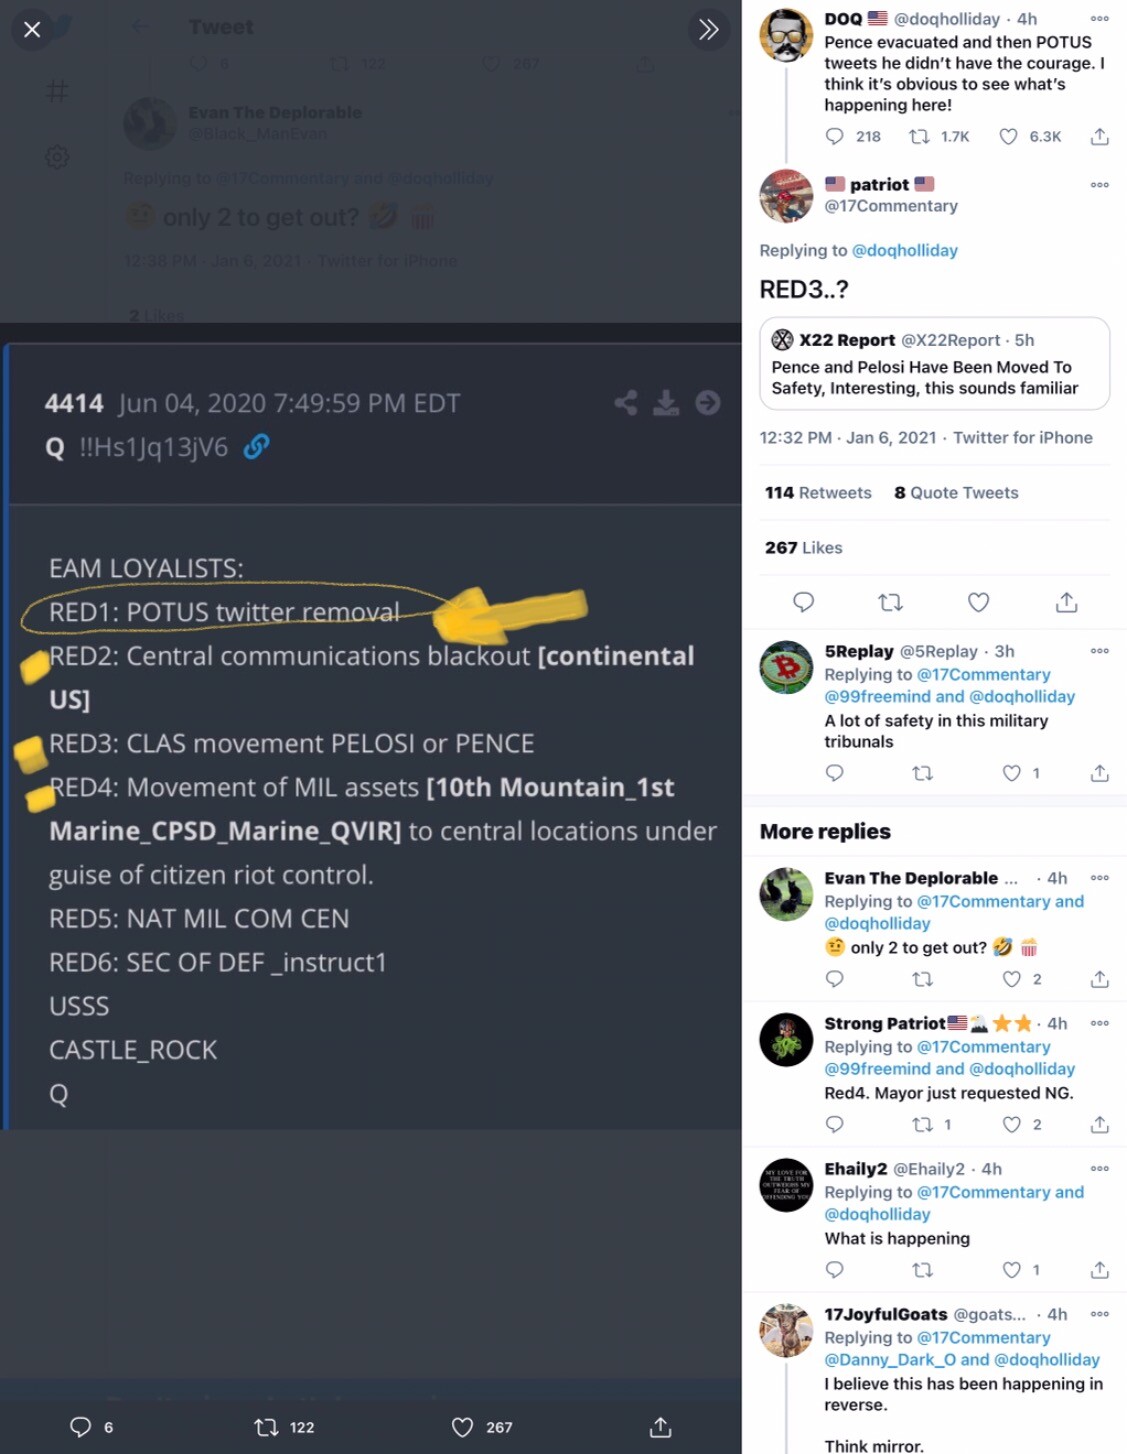Open @doqholliday link in Replying to line
The image size is (1127, 1454).
click(904, 250)
